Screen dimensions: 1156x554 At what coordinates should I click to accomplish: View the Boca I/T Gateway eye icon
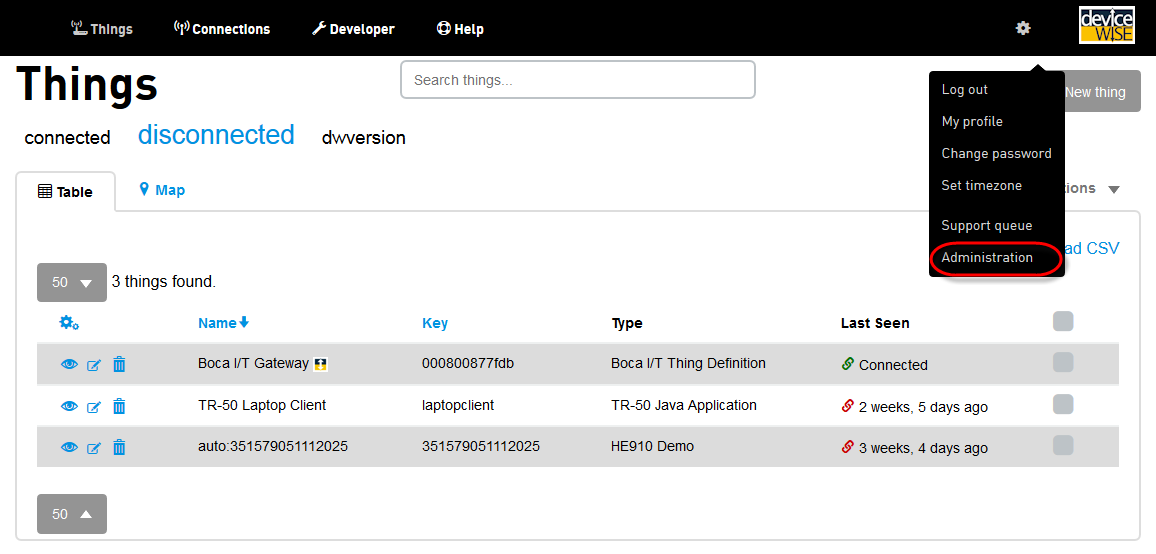(69, 365)
